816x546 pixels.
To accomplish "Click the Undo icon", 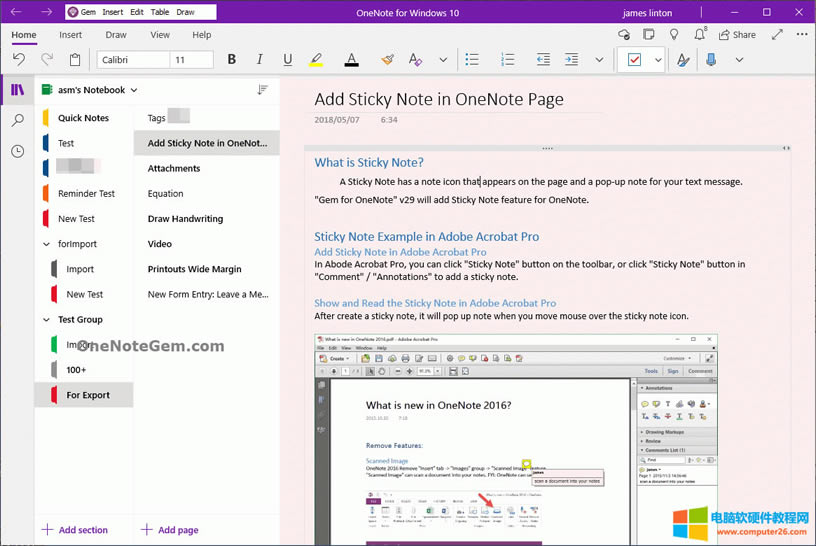I will (19, 60).
